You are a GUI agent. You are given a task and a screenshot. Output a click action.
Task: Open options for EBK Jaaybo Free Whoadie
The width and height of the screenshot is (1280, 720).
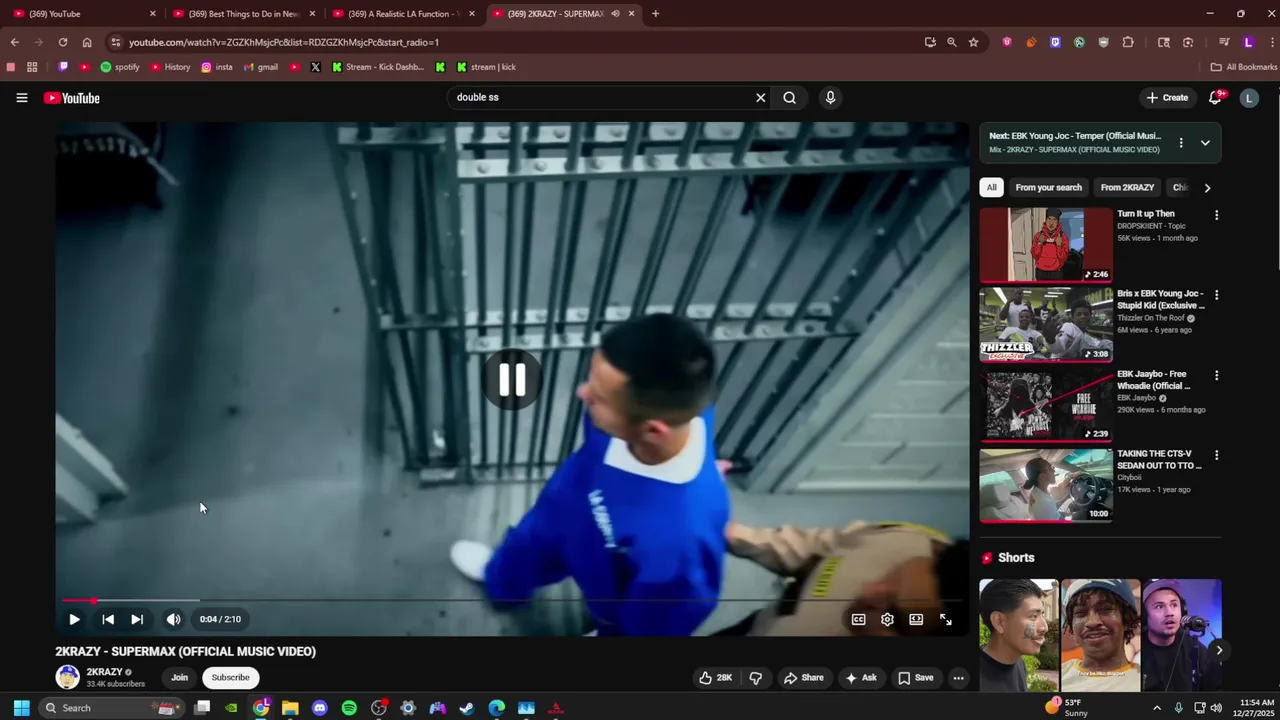tap(1216, 375)
